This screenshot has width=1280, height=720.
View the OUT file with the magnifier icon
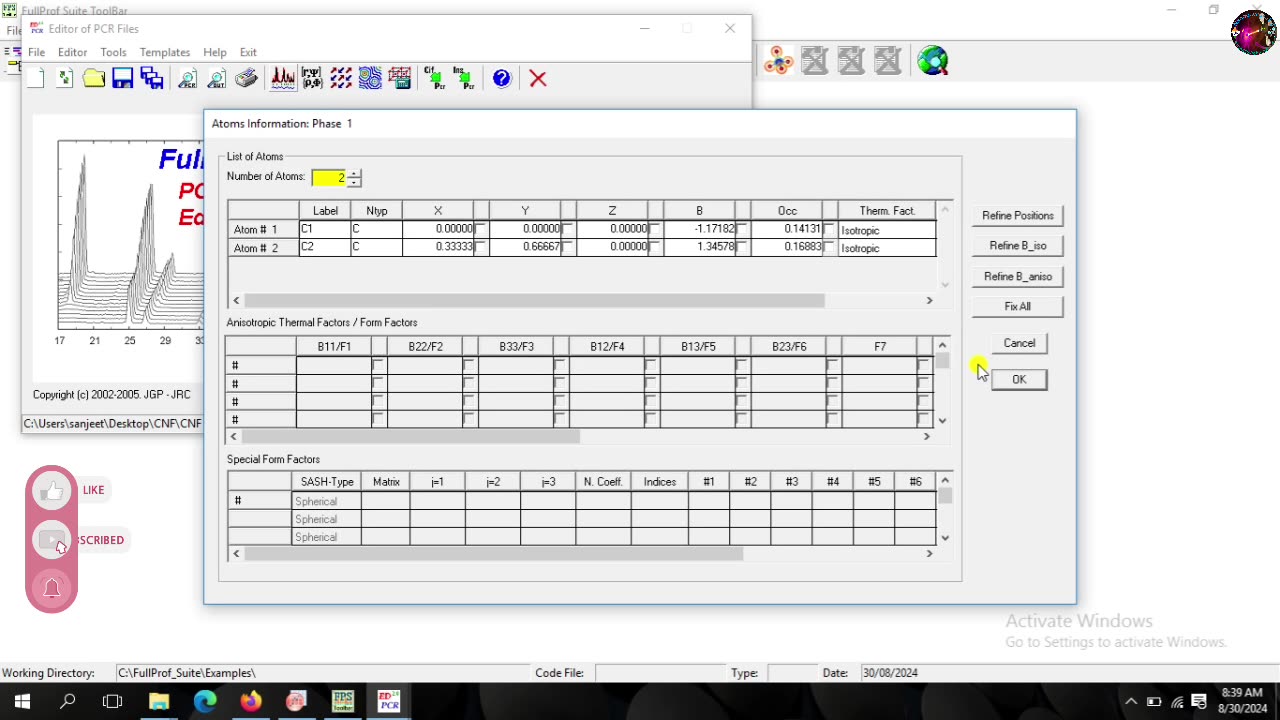pyautogui.click(x=216, y=78)
